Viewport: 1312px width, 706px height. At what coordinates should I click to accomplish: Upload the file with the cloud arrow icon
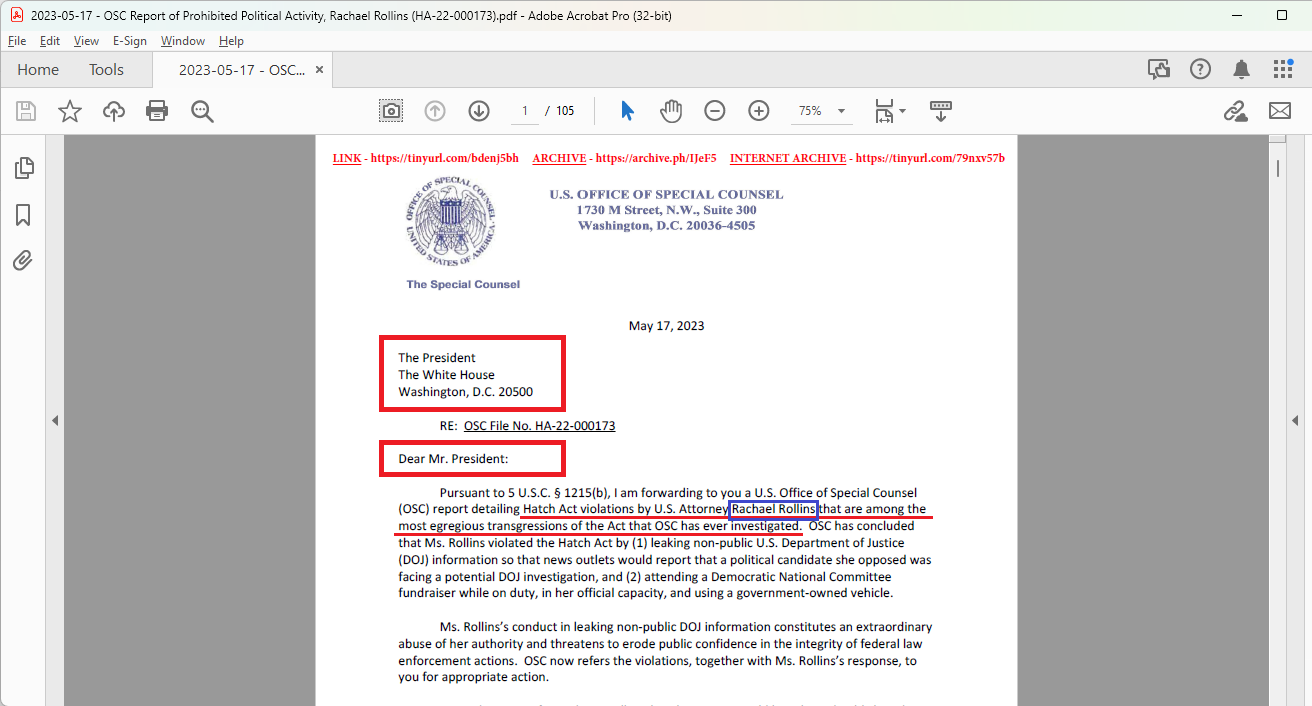click(x=114, y=111)
